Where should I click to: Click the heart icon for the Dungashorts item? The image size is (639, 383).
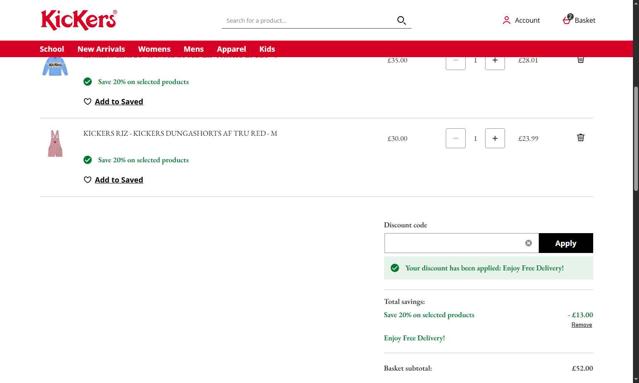(x=87, y=180)
